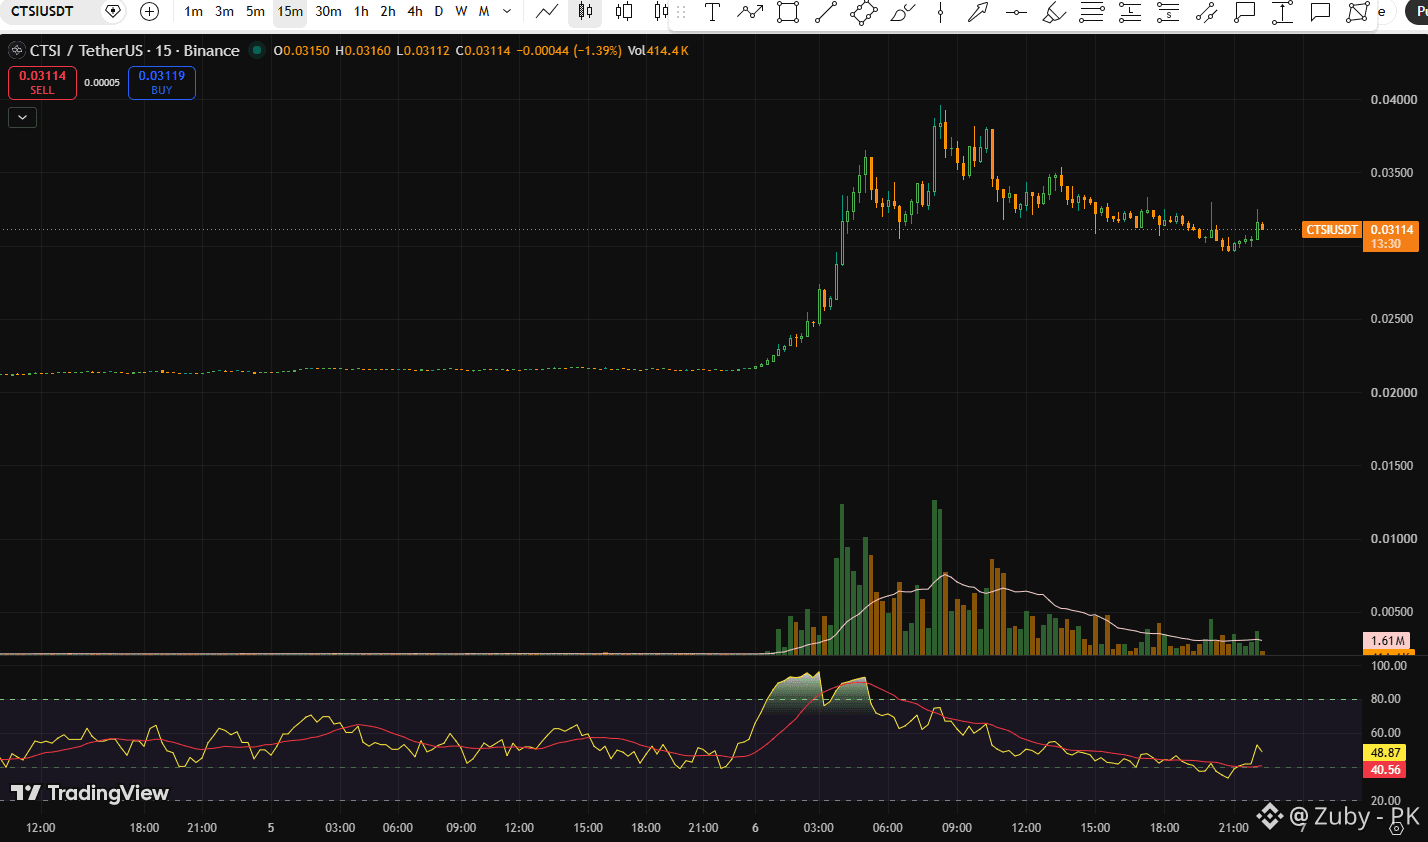The height and width of the screenshot is (842, 1428).
Task: Collapse the legend with the chevron button
Action: [23, 117]
